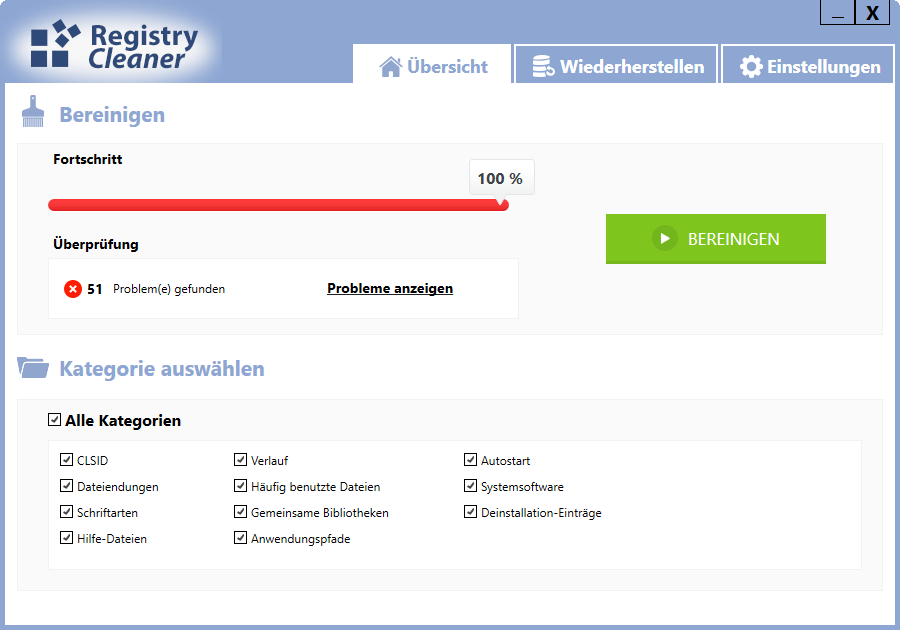Uncheck Häufig benutzte Dateien

click(x=241, y=486)
